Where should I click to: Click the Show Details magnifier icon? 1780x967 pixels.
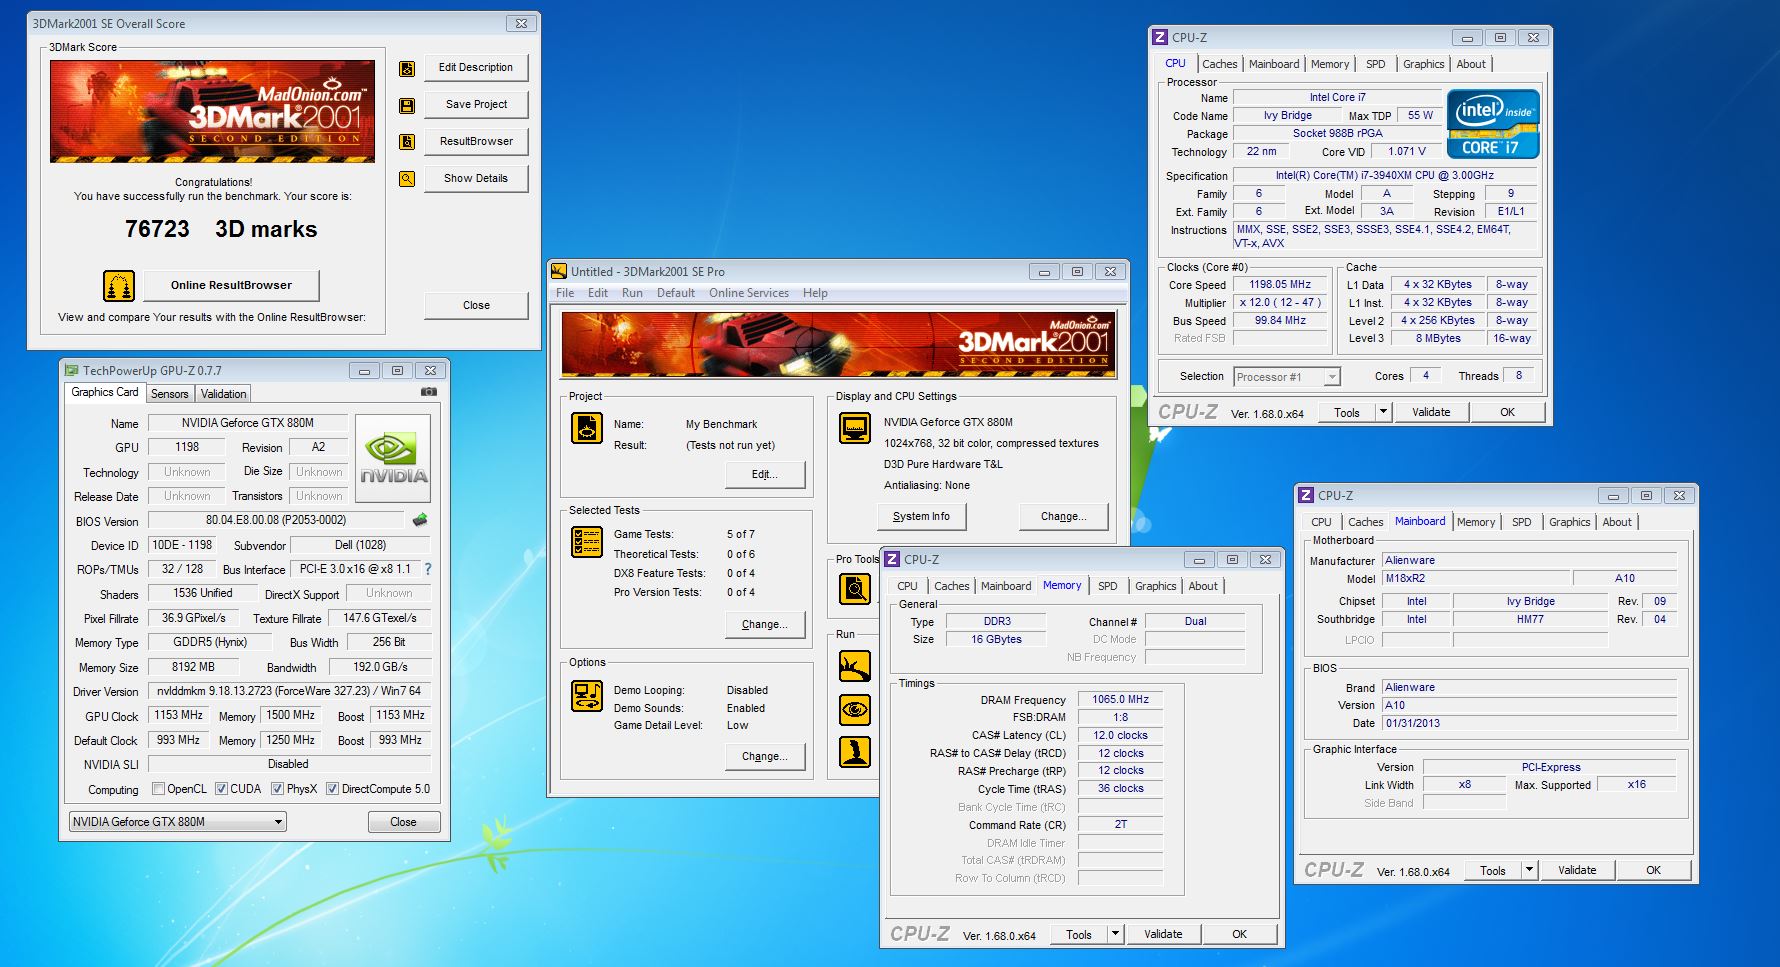[x=407, y=179]
